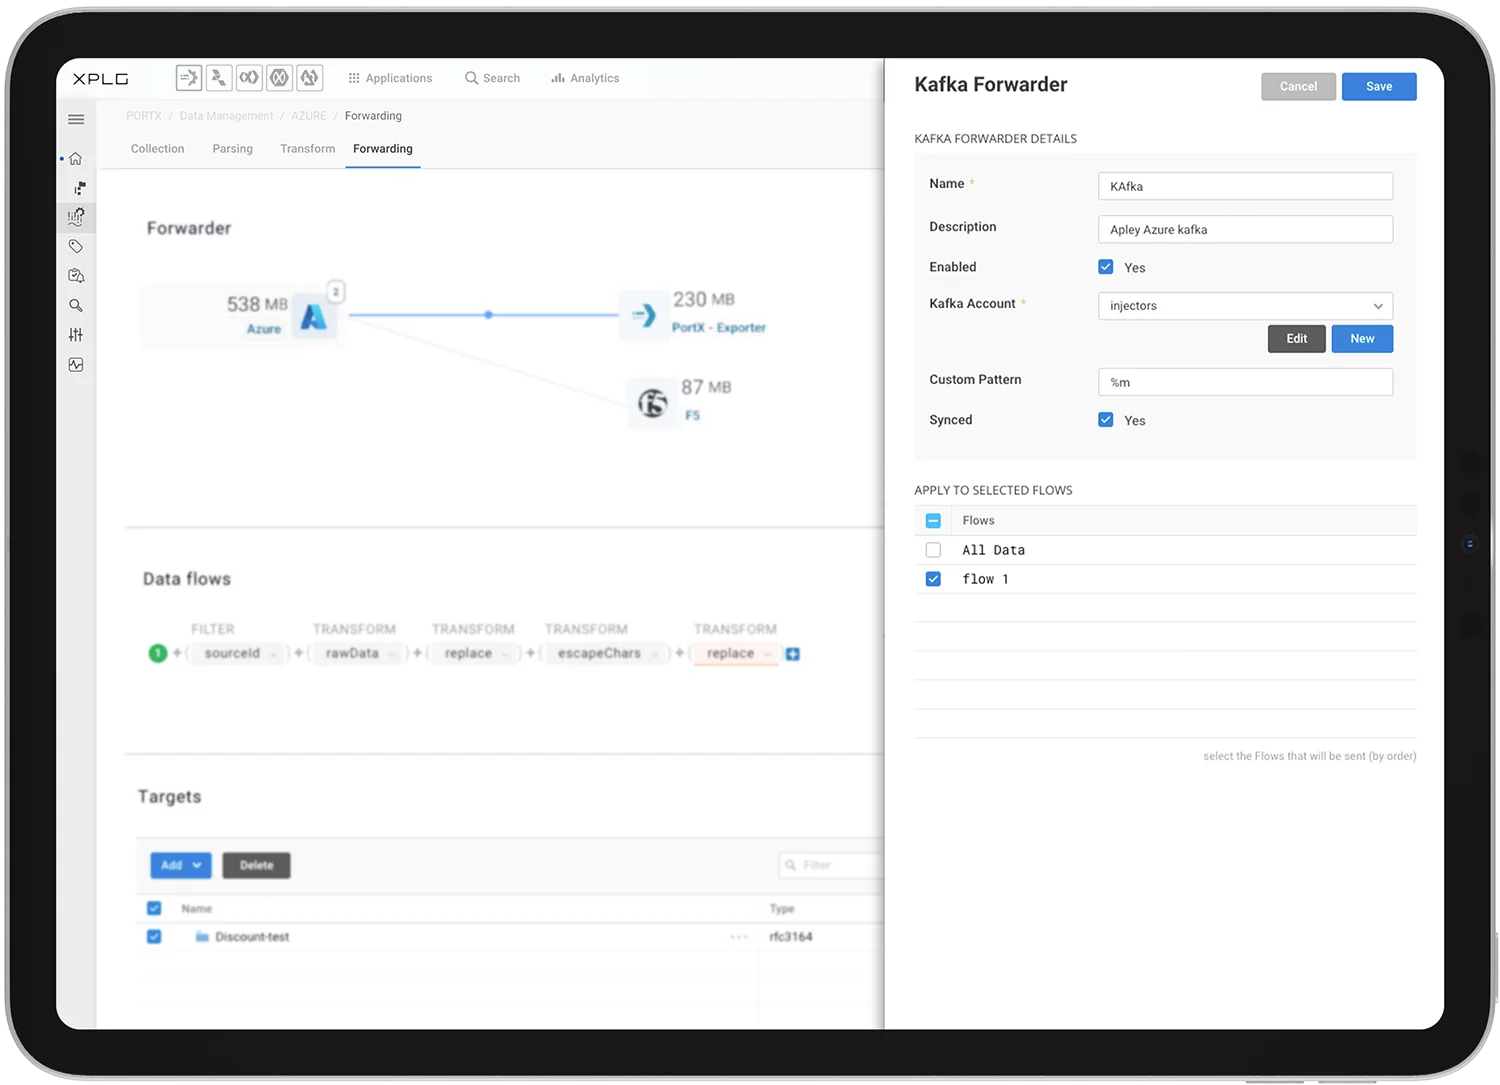Open the Add dropdown in Targets

pyautogui.click(x=181, y=865)
